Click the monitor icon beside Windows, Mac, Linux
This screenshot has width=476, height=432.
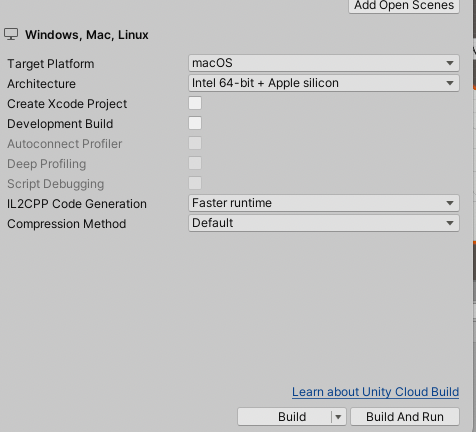11,34
